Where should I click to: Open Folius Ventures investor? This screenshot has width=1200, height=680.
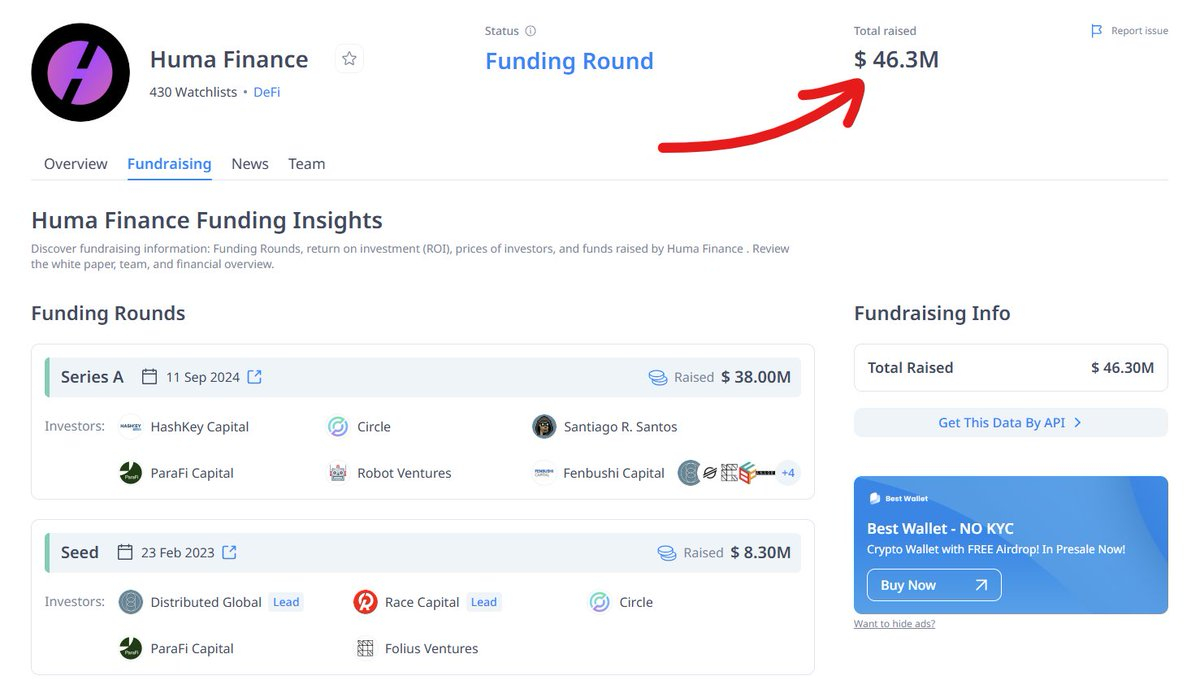point(432,648)
